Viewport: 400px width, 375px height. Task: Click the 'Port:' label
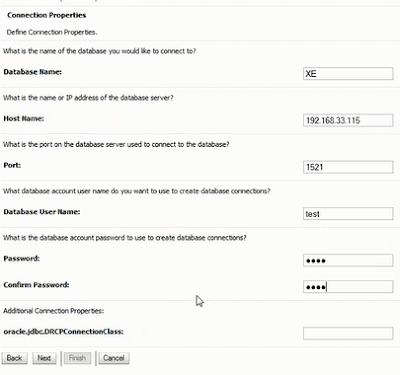click(x=12, y=165)
